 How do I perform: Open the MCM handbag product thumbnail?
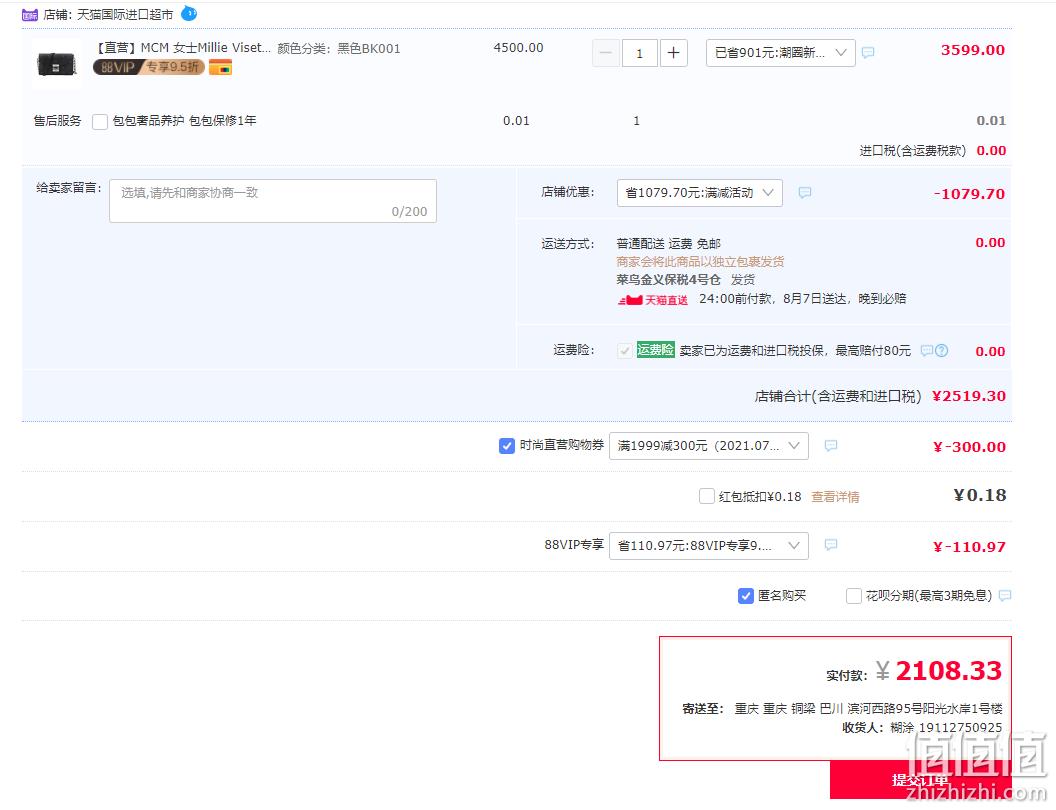click(57, 64)
